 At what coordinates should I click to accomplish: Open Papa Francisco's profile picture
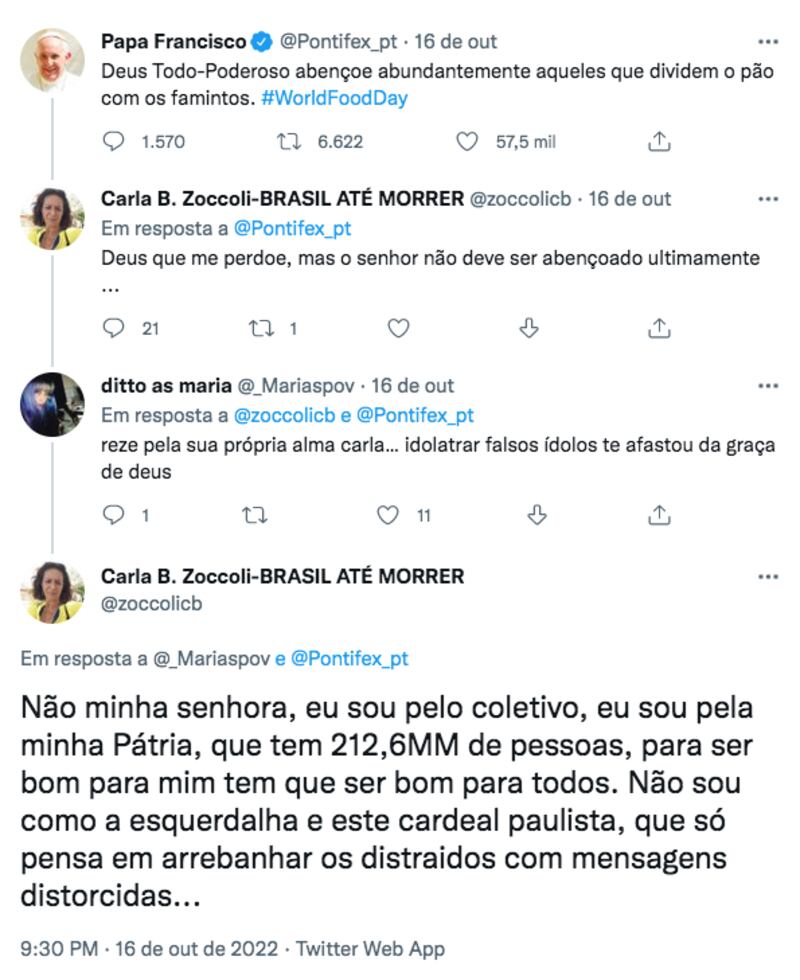[52, 60]
